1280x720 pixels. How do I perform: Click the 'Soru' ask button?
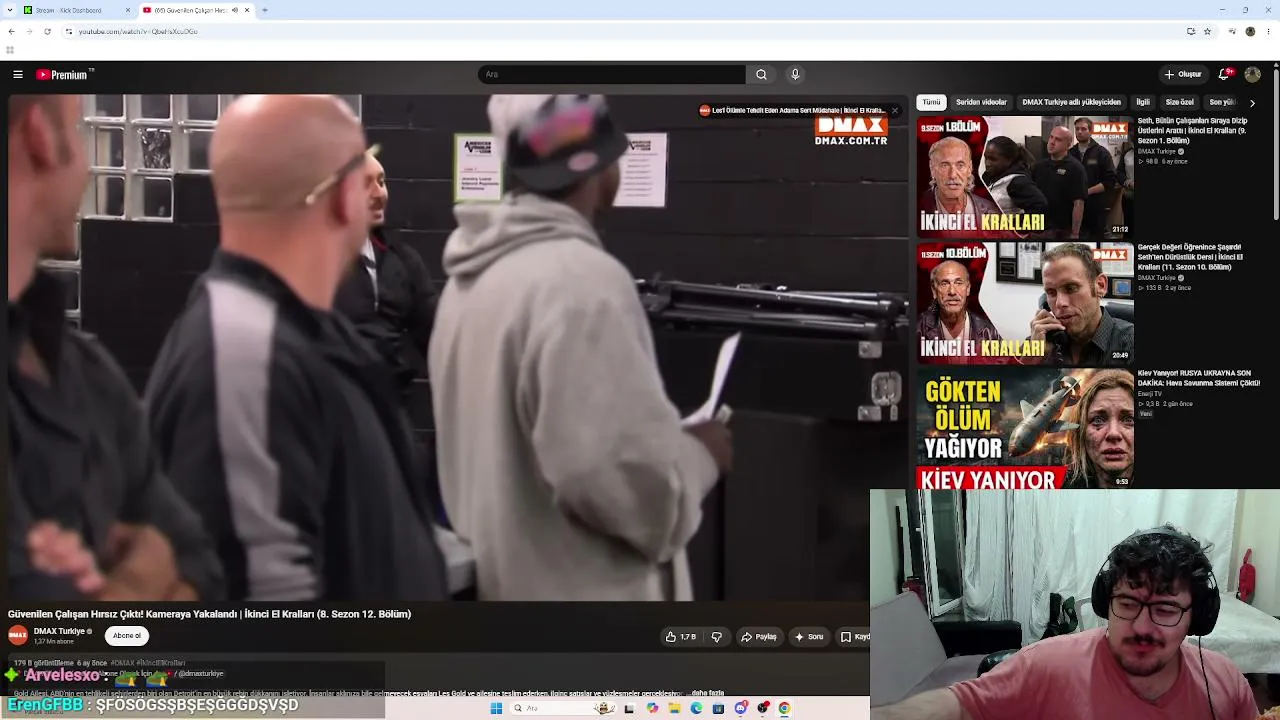pos(809,637)
